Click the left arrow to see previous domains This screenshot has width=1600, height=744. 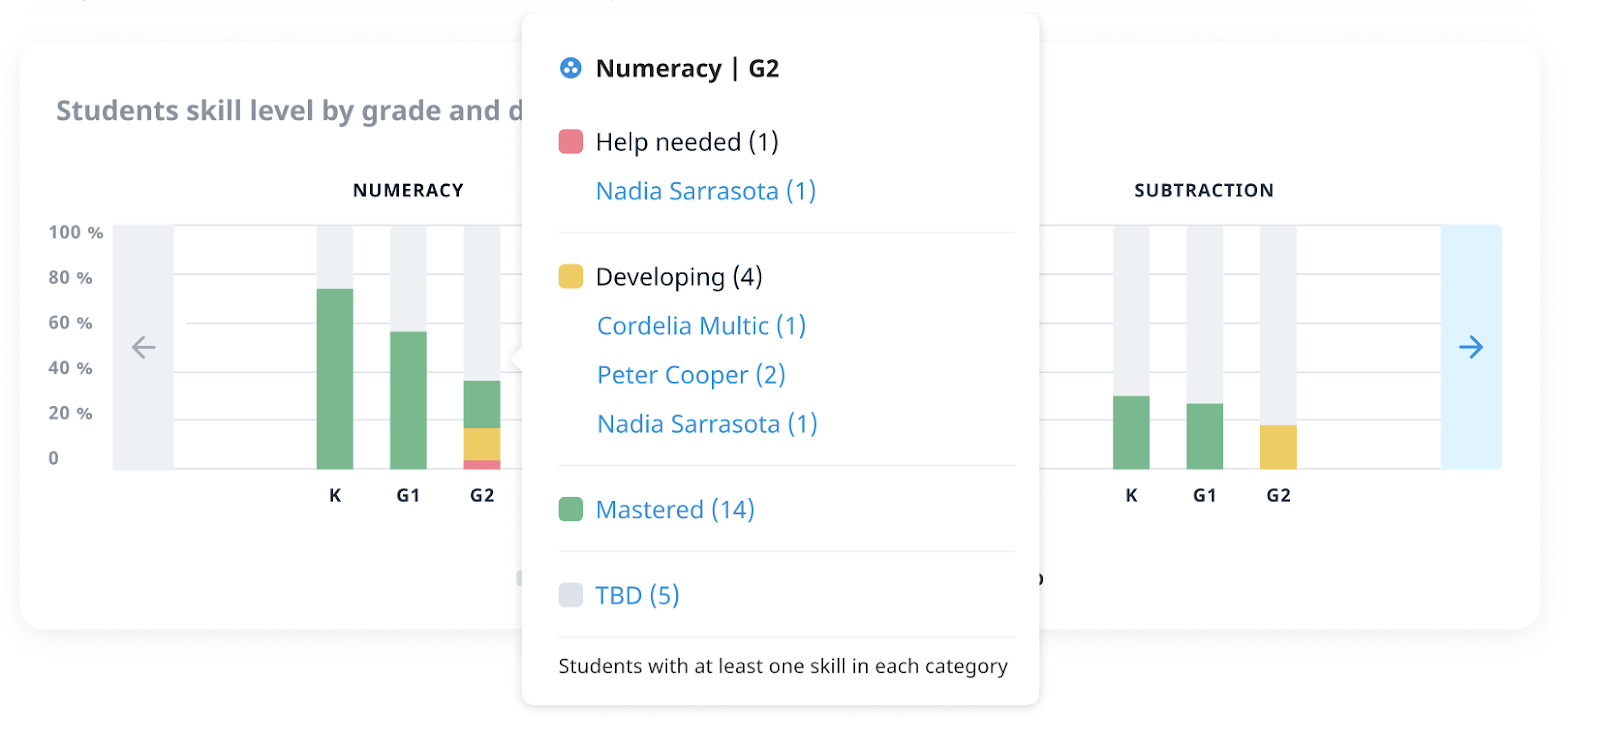coord(144,347)
